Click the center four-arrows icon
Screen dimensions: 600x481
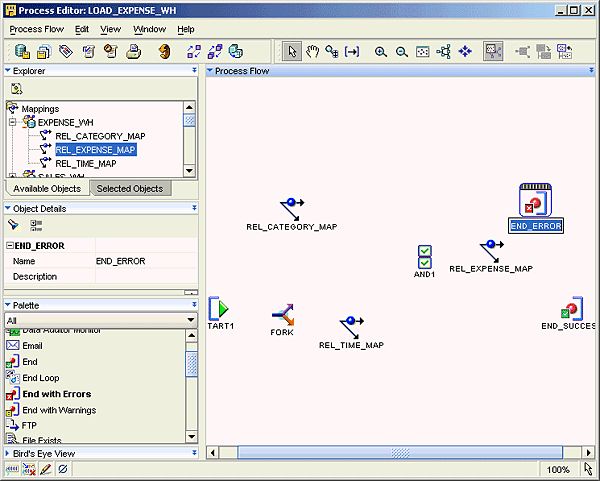[465, 51]
